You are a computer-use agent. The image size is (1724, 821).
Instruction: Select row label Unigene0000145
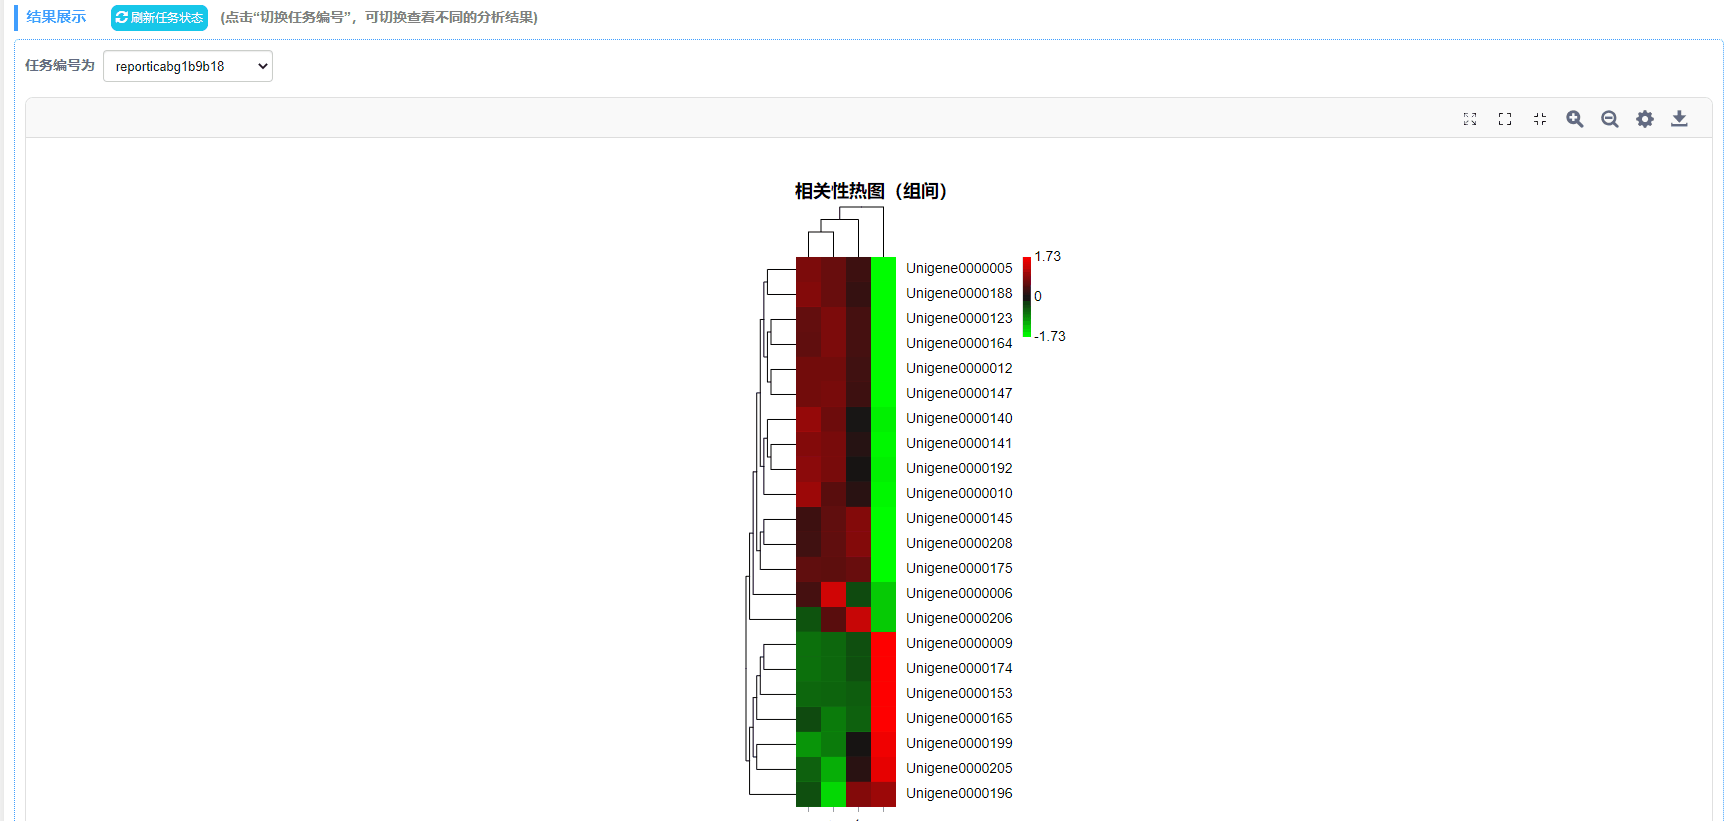(959, 518)
